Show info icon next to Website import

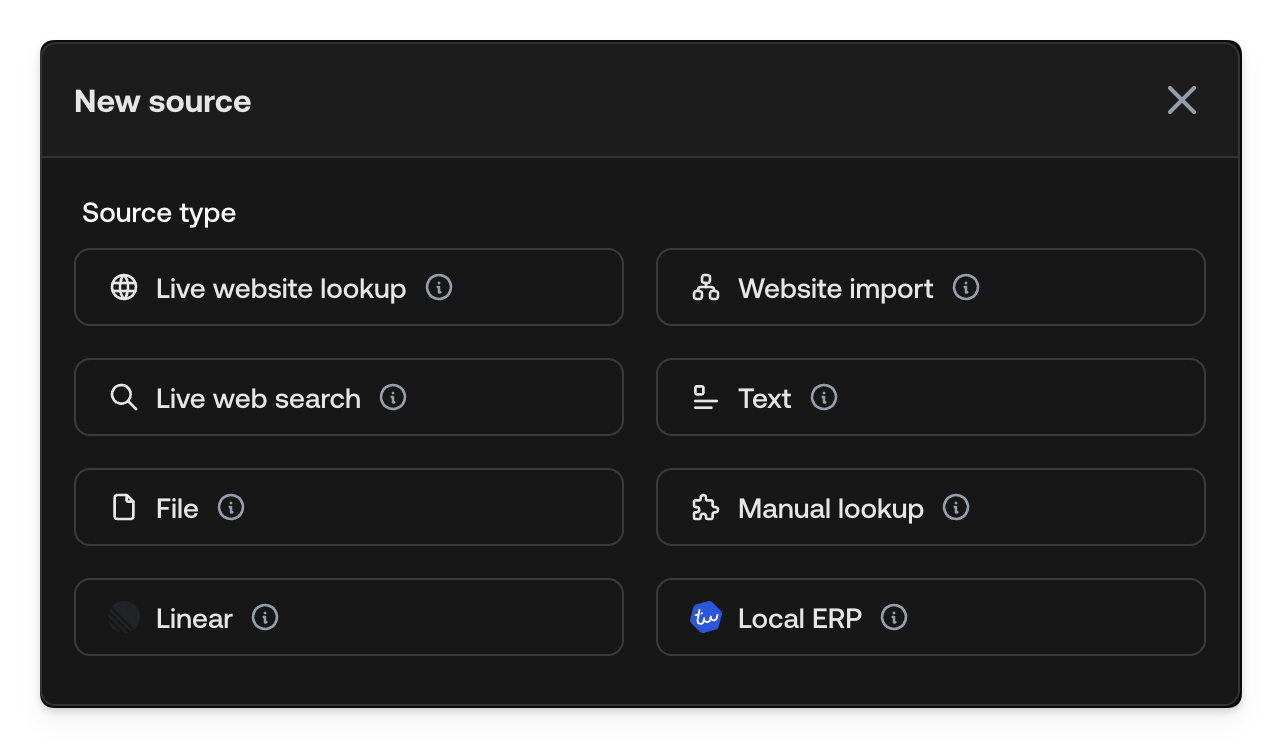966,287
